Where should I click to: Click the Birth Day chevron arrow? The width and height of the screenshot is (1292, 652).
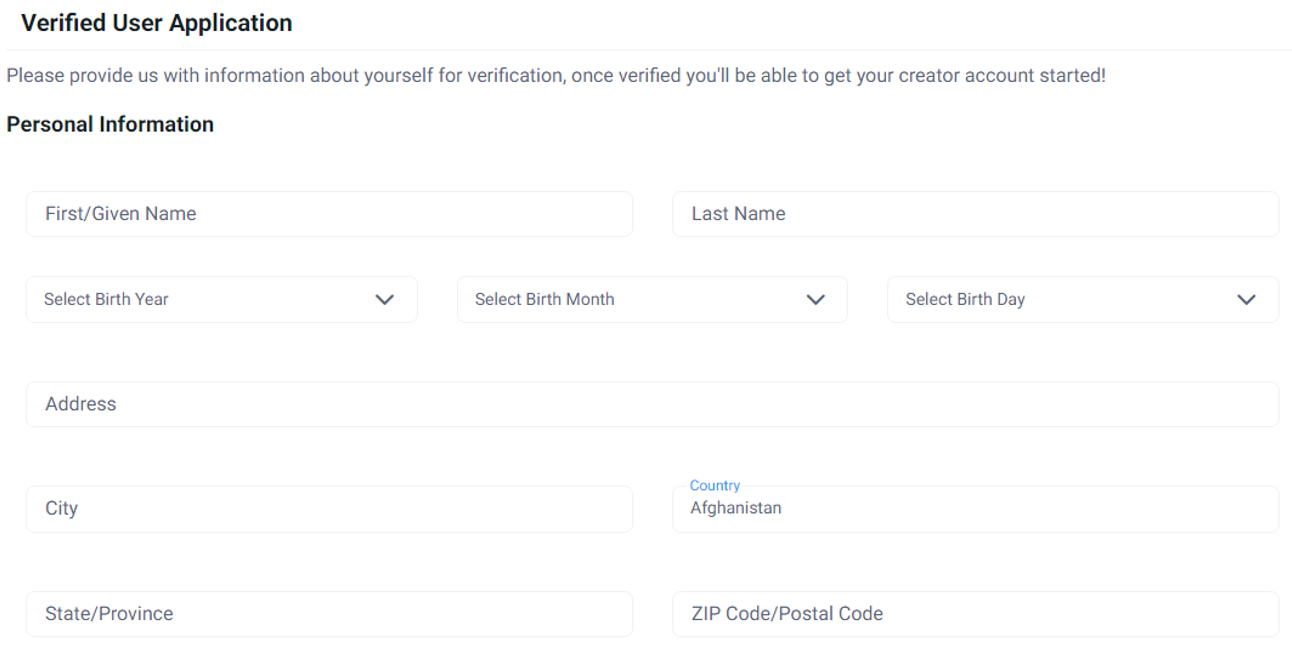(1246, 300)
